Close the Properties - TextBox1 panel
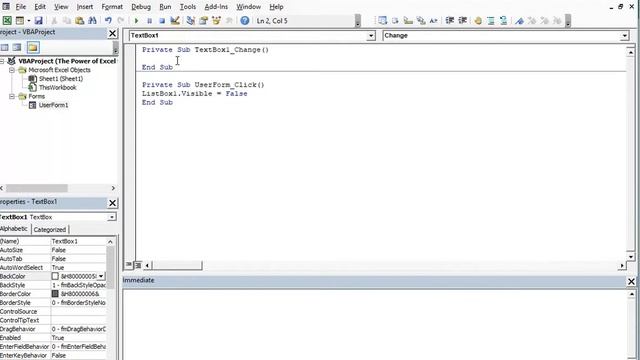Screen dimensions: 640x360 113,203
